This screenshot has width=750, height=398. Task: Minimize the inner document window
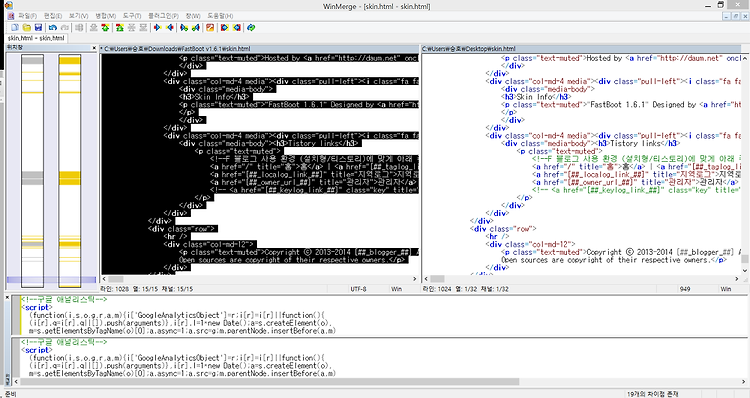coord(727,16)
